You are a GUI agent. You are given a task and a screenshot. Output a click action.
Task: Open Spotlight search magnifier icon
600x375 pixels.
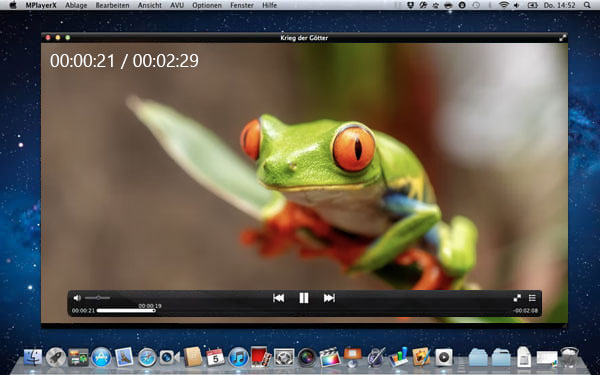(x=587, y=5)
